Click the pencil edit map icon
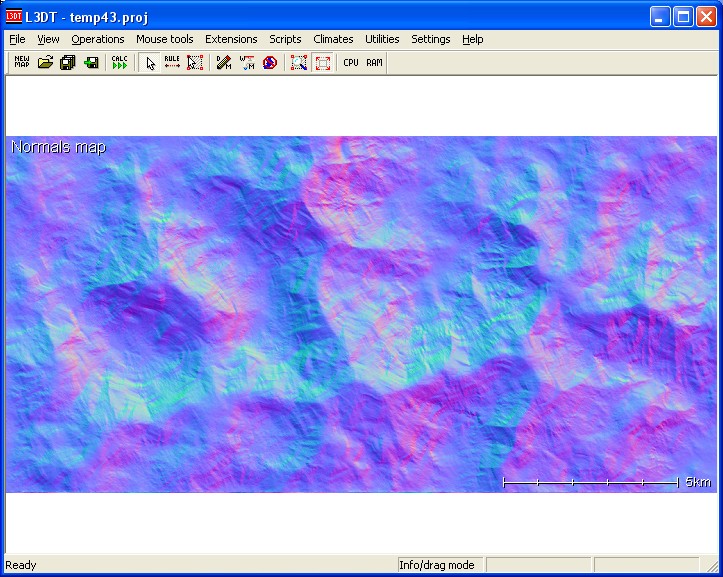The width and height of the screenshot is (723, 577). pyautogui.click(x=224, y=63)
